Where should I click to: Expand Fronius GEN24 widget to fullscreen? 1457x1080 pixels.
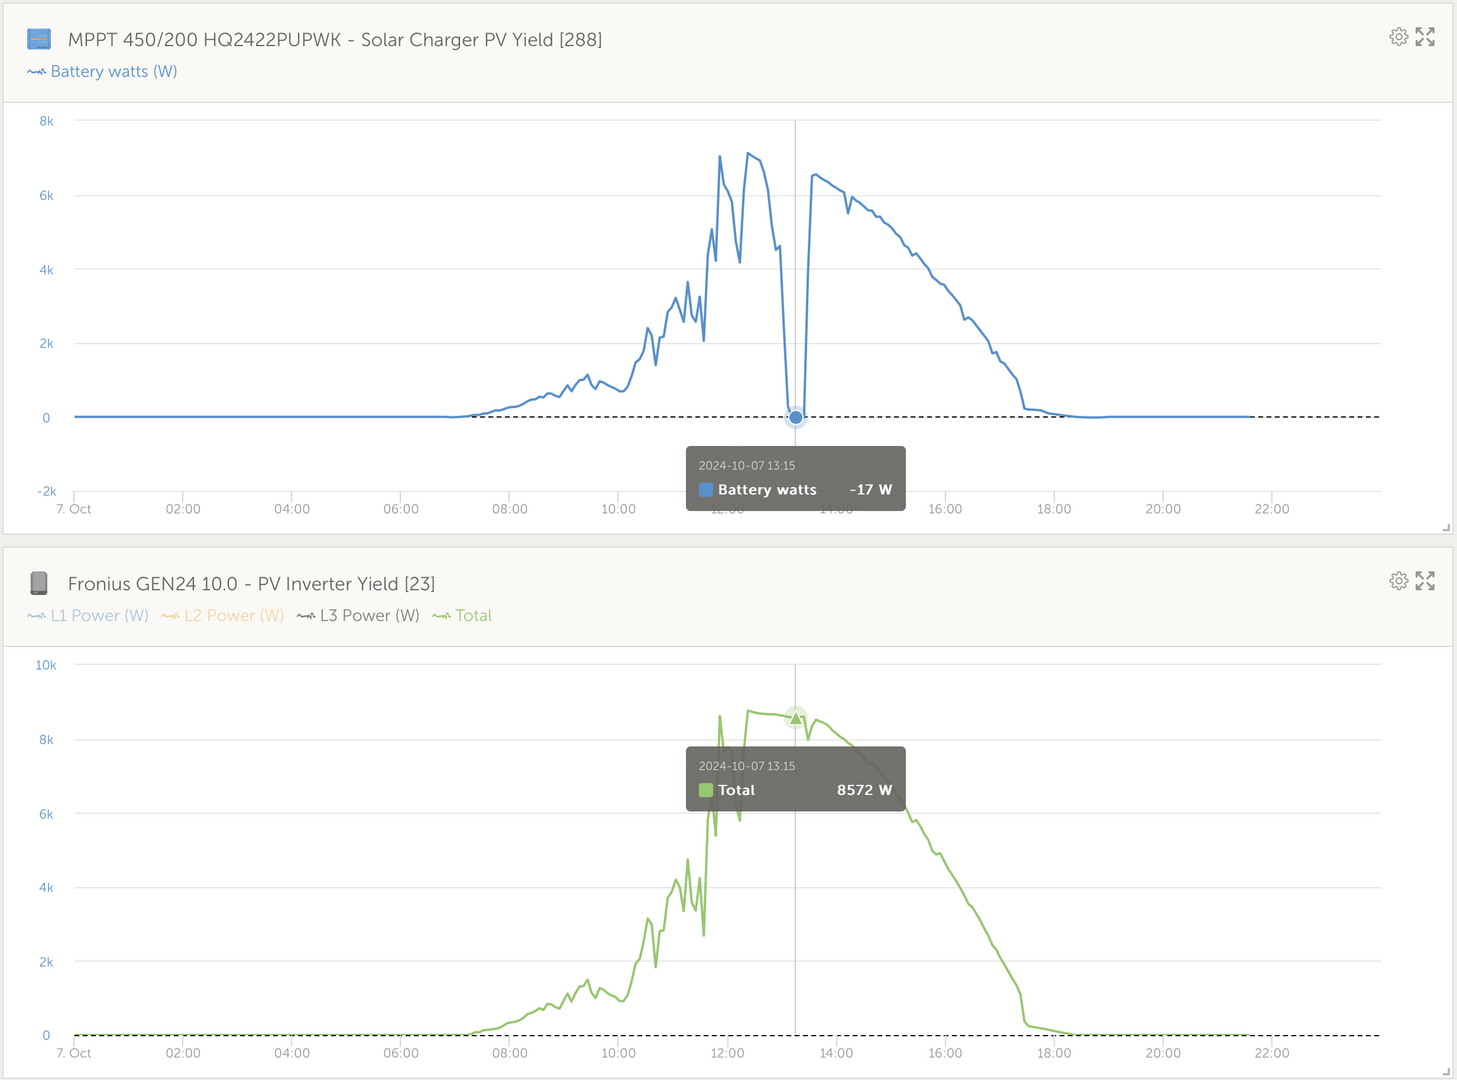coord(1425,581)
